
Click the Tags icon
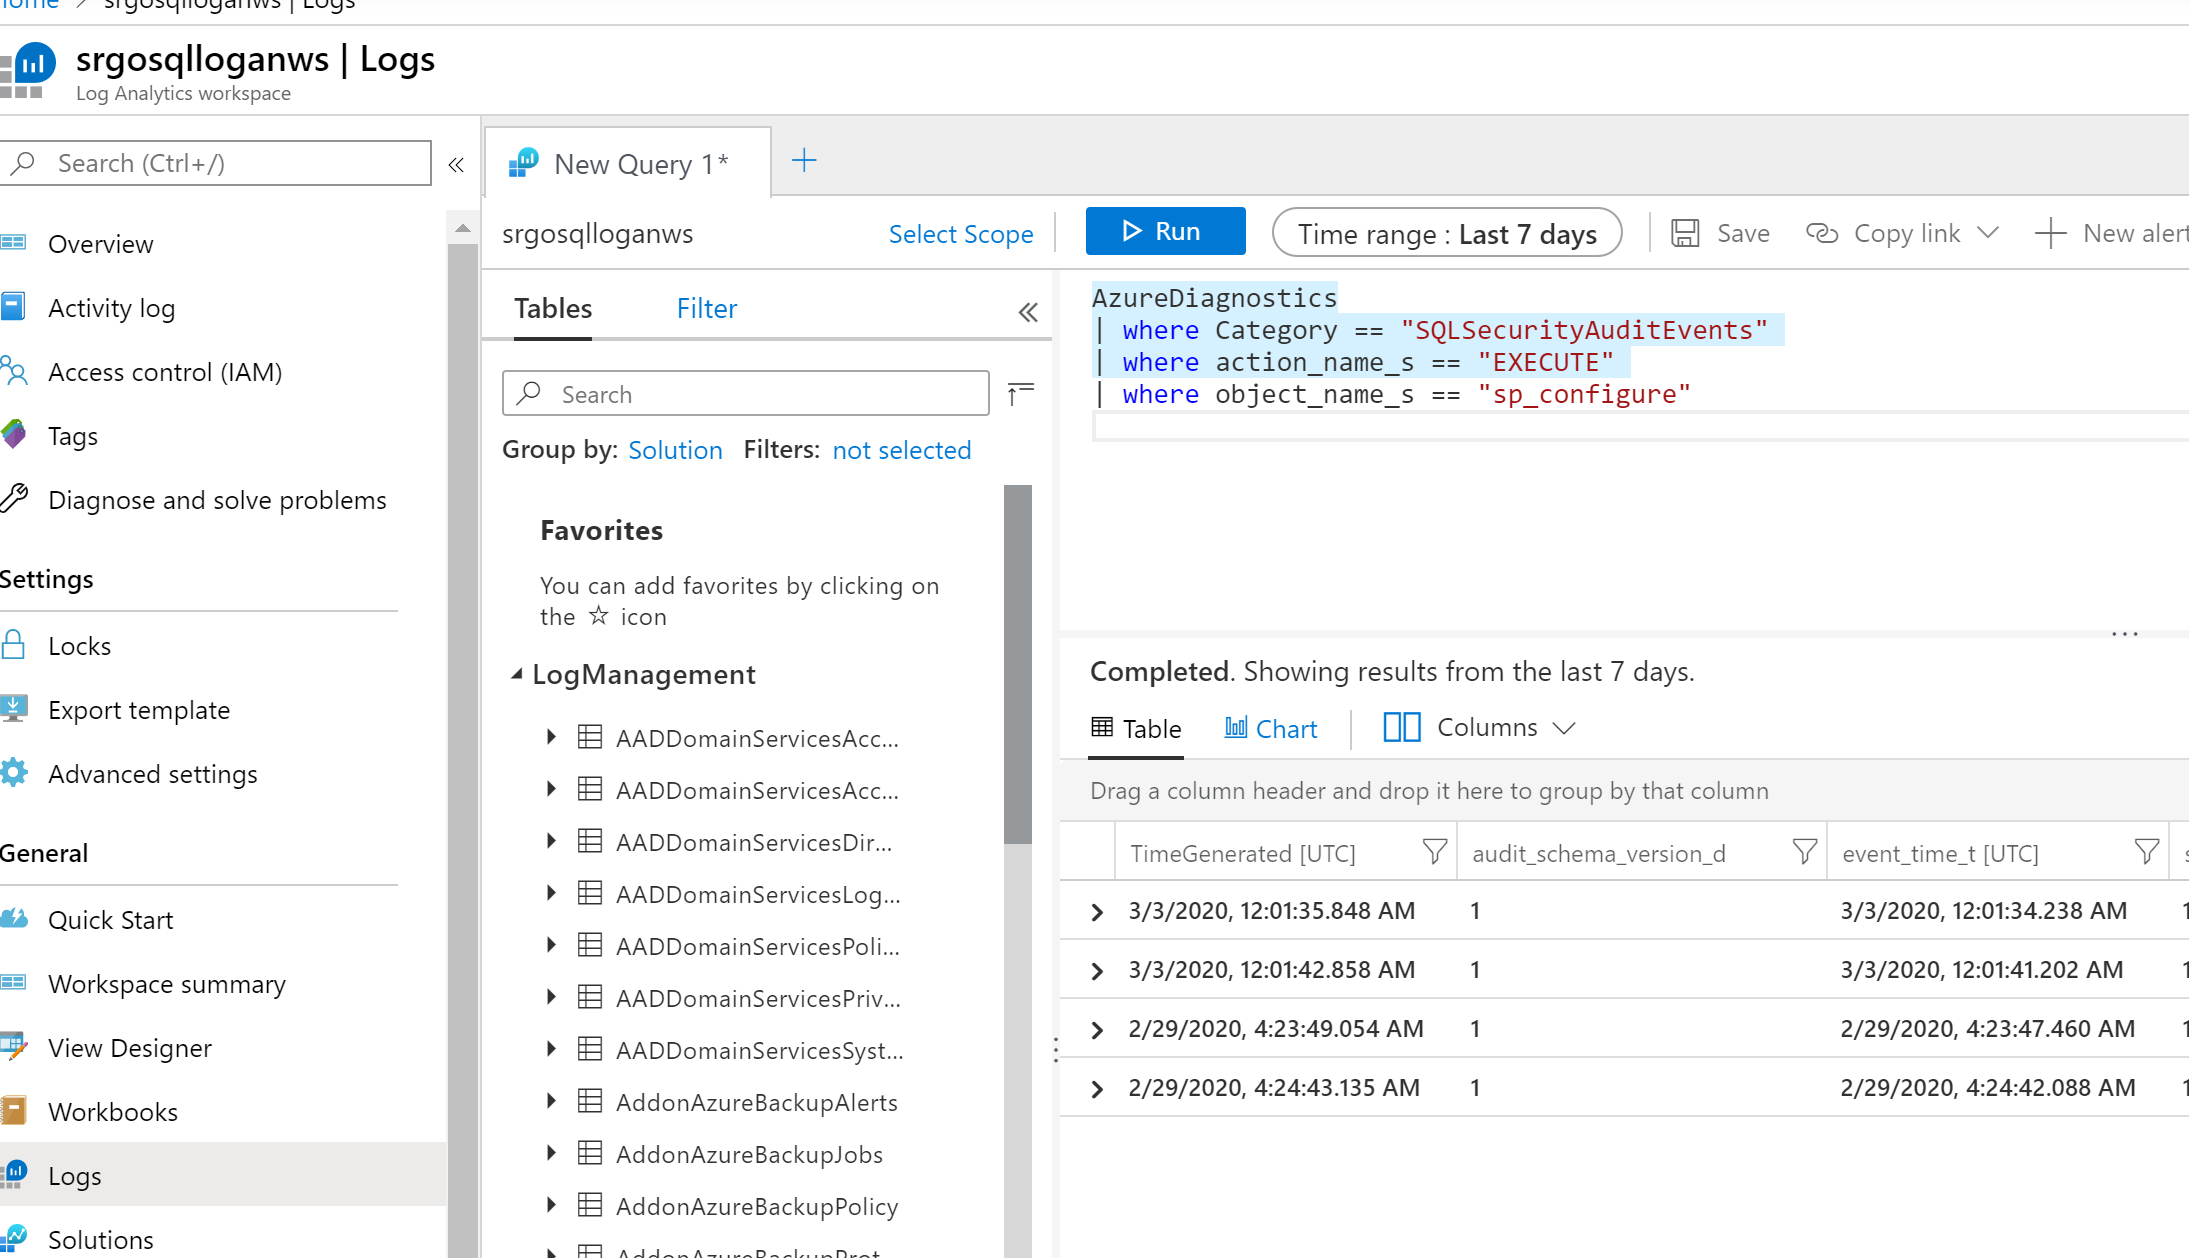click(14, 435)
